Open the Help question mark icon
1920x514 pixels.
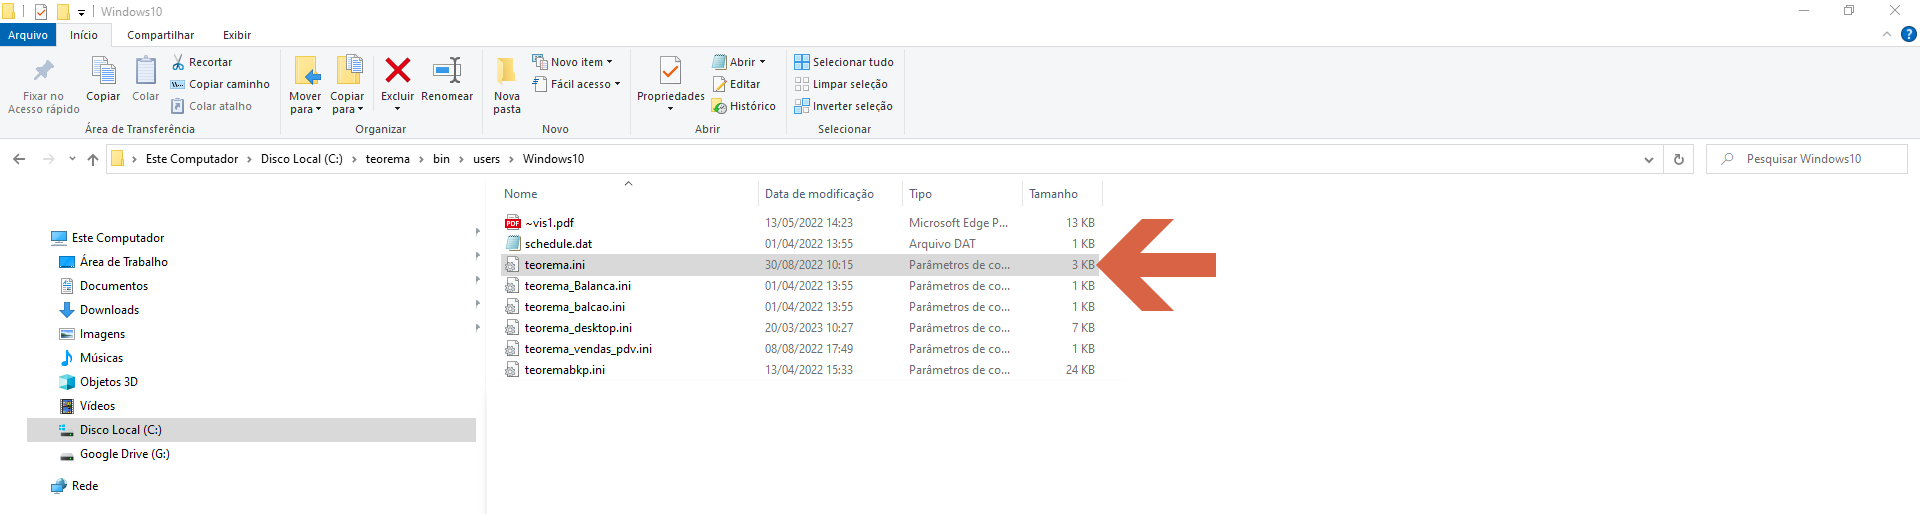pyautogui.click(x=1908, y=34)
